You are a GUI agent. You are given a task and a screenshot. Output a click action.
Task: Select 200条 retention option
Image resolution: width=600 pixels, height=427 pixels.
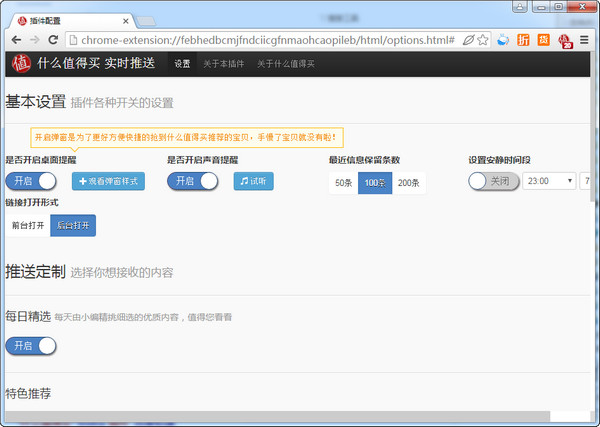[409, 183]
